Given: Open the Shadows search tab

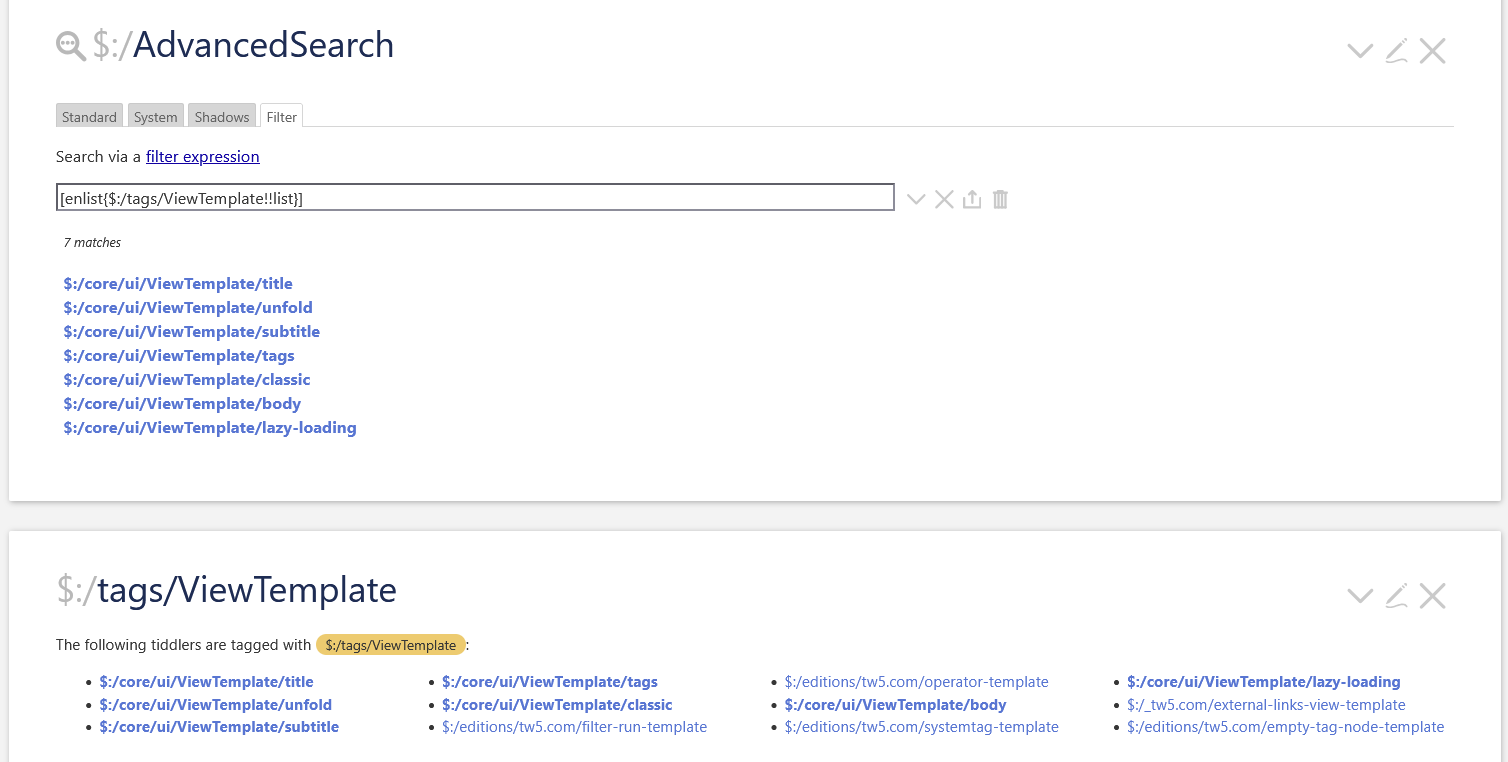Looking at the screenshot, I should 222,117.
